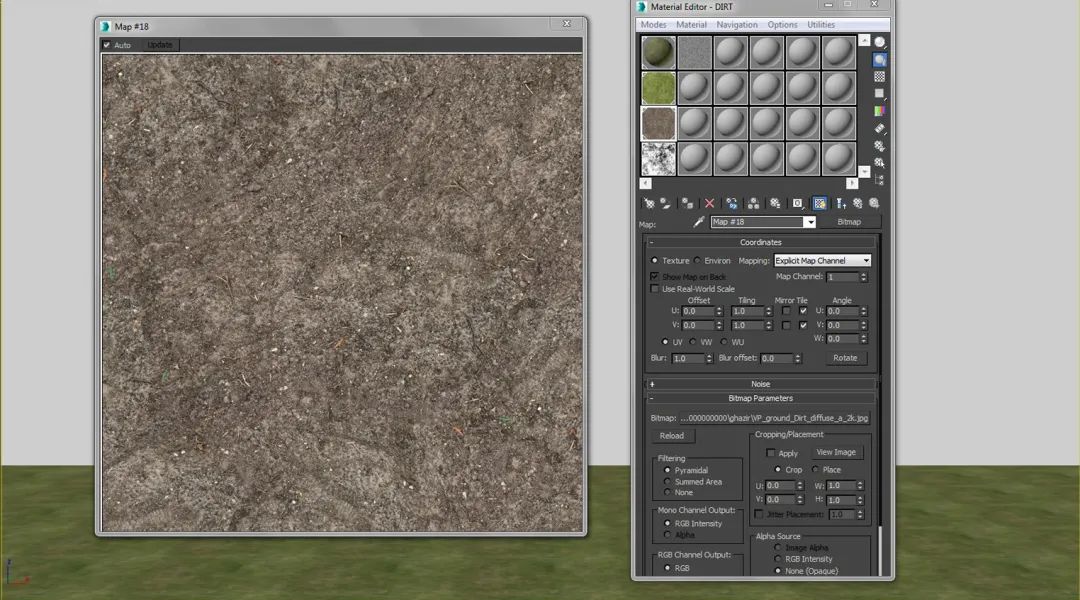Click the U Tiling input field

(745, 312)
